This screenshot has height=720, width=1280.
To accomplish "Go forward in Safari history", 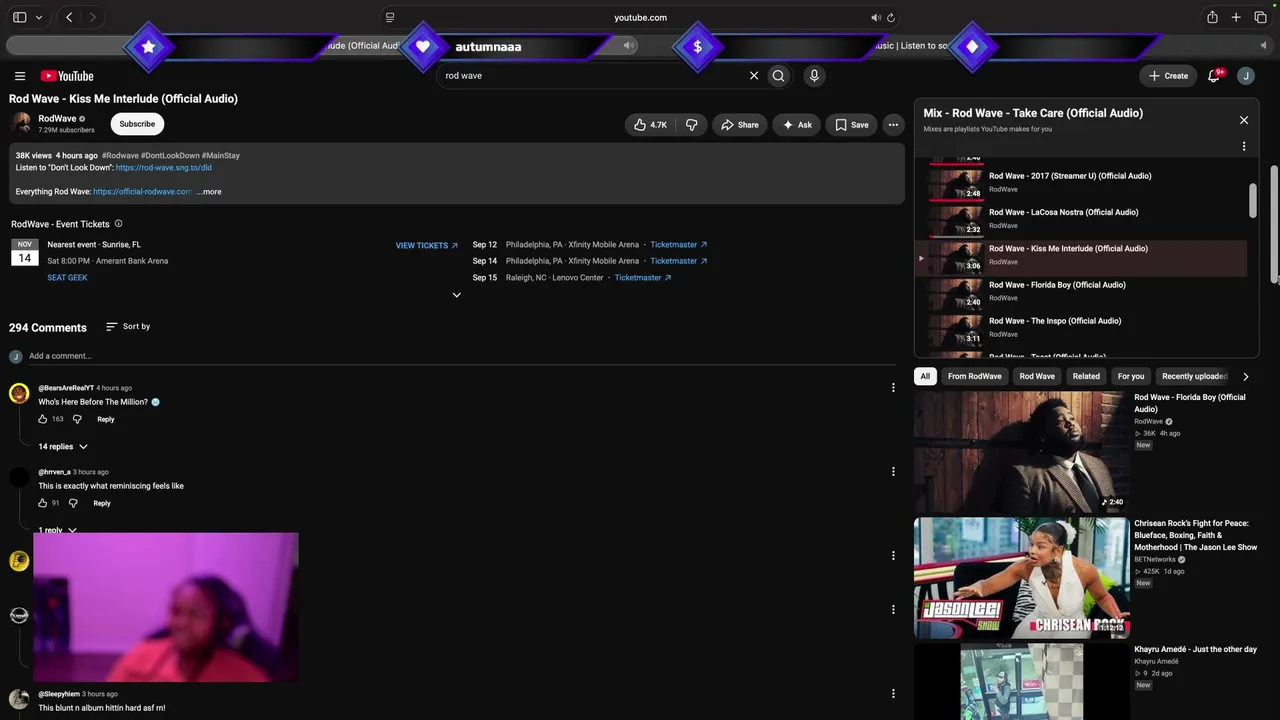I will click(x=92, y=17).
